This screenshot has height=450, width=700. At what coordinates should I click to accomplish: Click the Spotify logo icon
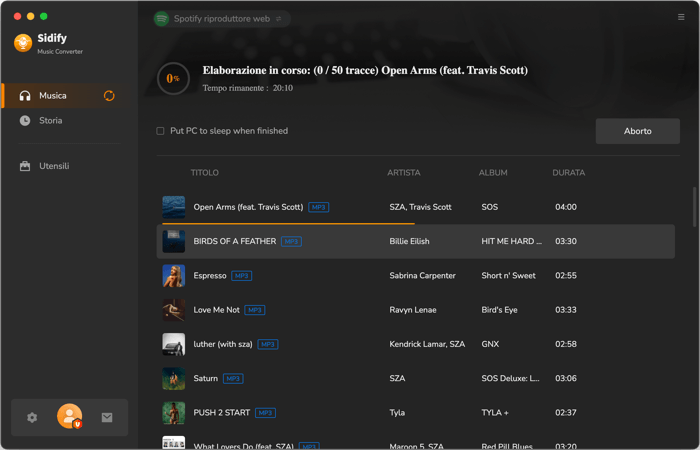[161, 19]
